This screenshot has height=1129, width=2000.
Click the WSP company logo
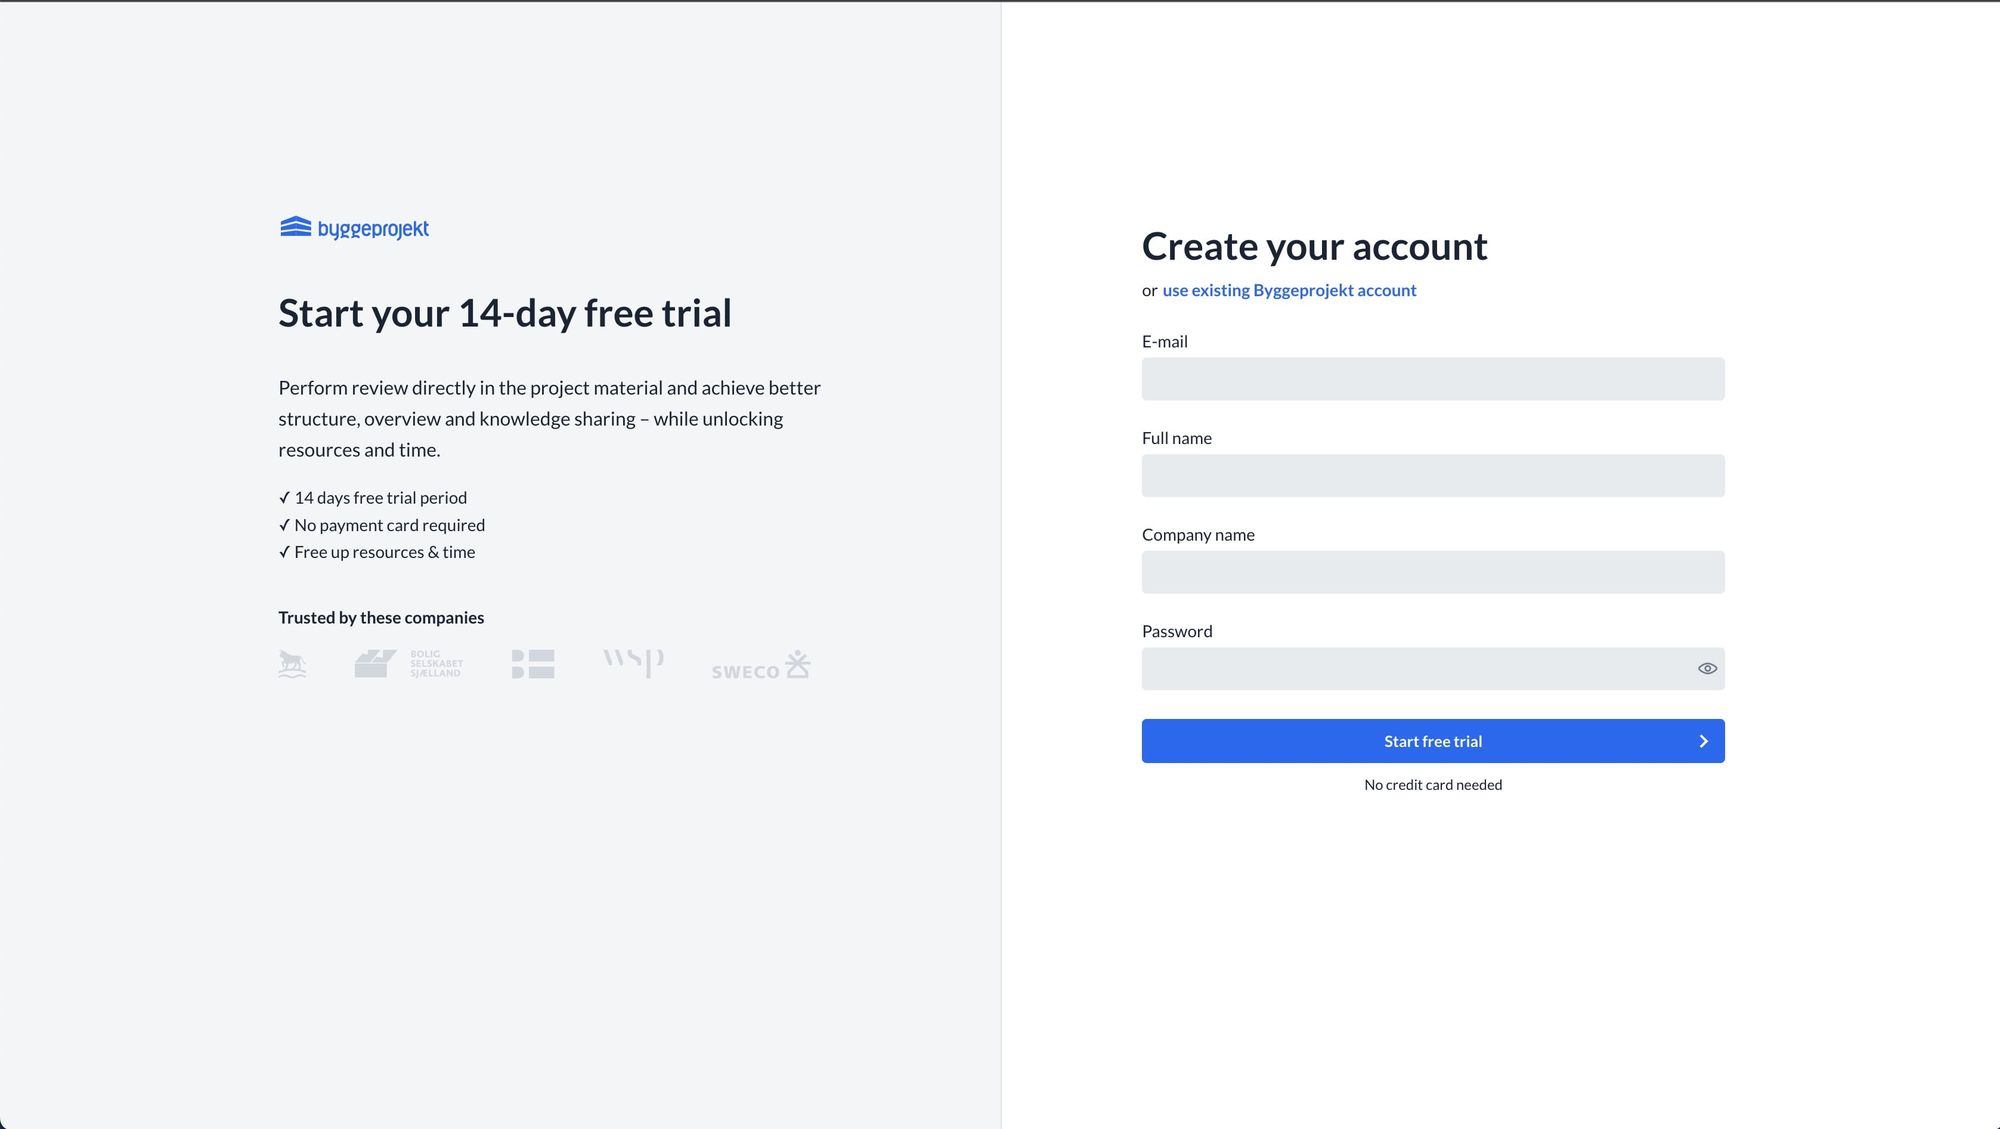click(x=633, y=662)
